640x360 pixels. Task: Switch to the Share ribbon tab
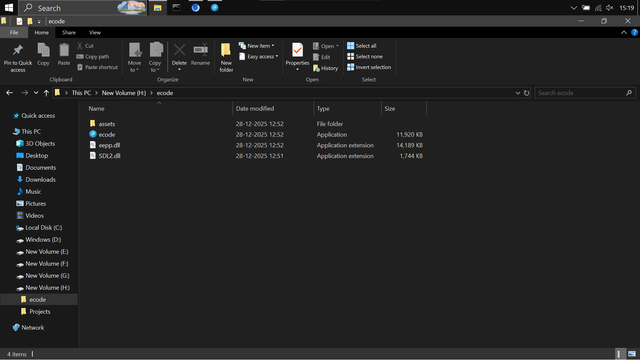coord(69,33)
